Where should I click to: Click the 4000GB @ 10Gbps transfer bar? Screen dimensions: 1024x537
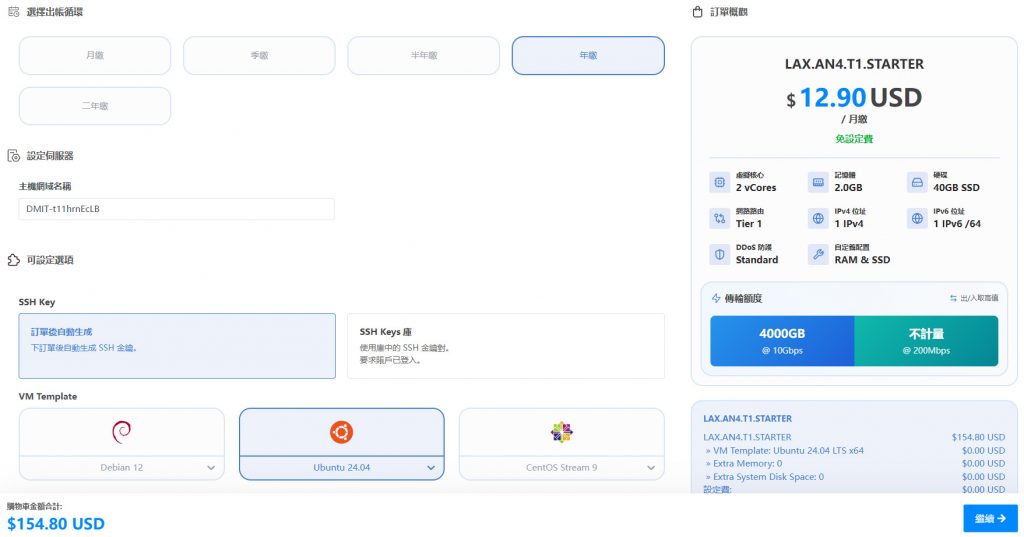(x=782, y=341)
